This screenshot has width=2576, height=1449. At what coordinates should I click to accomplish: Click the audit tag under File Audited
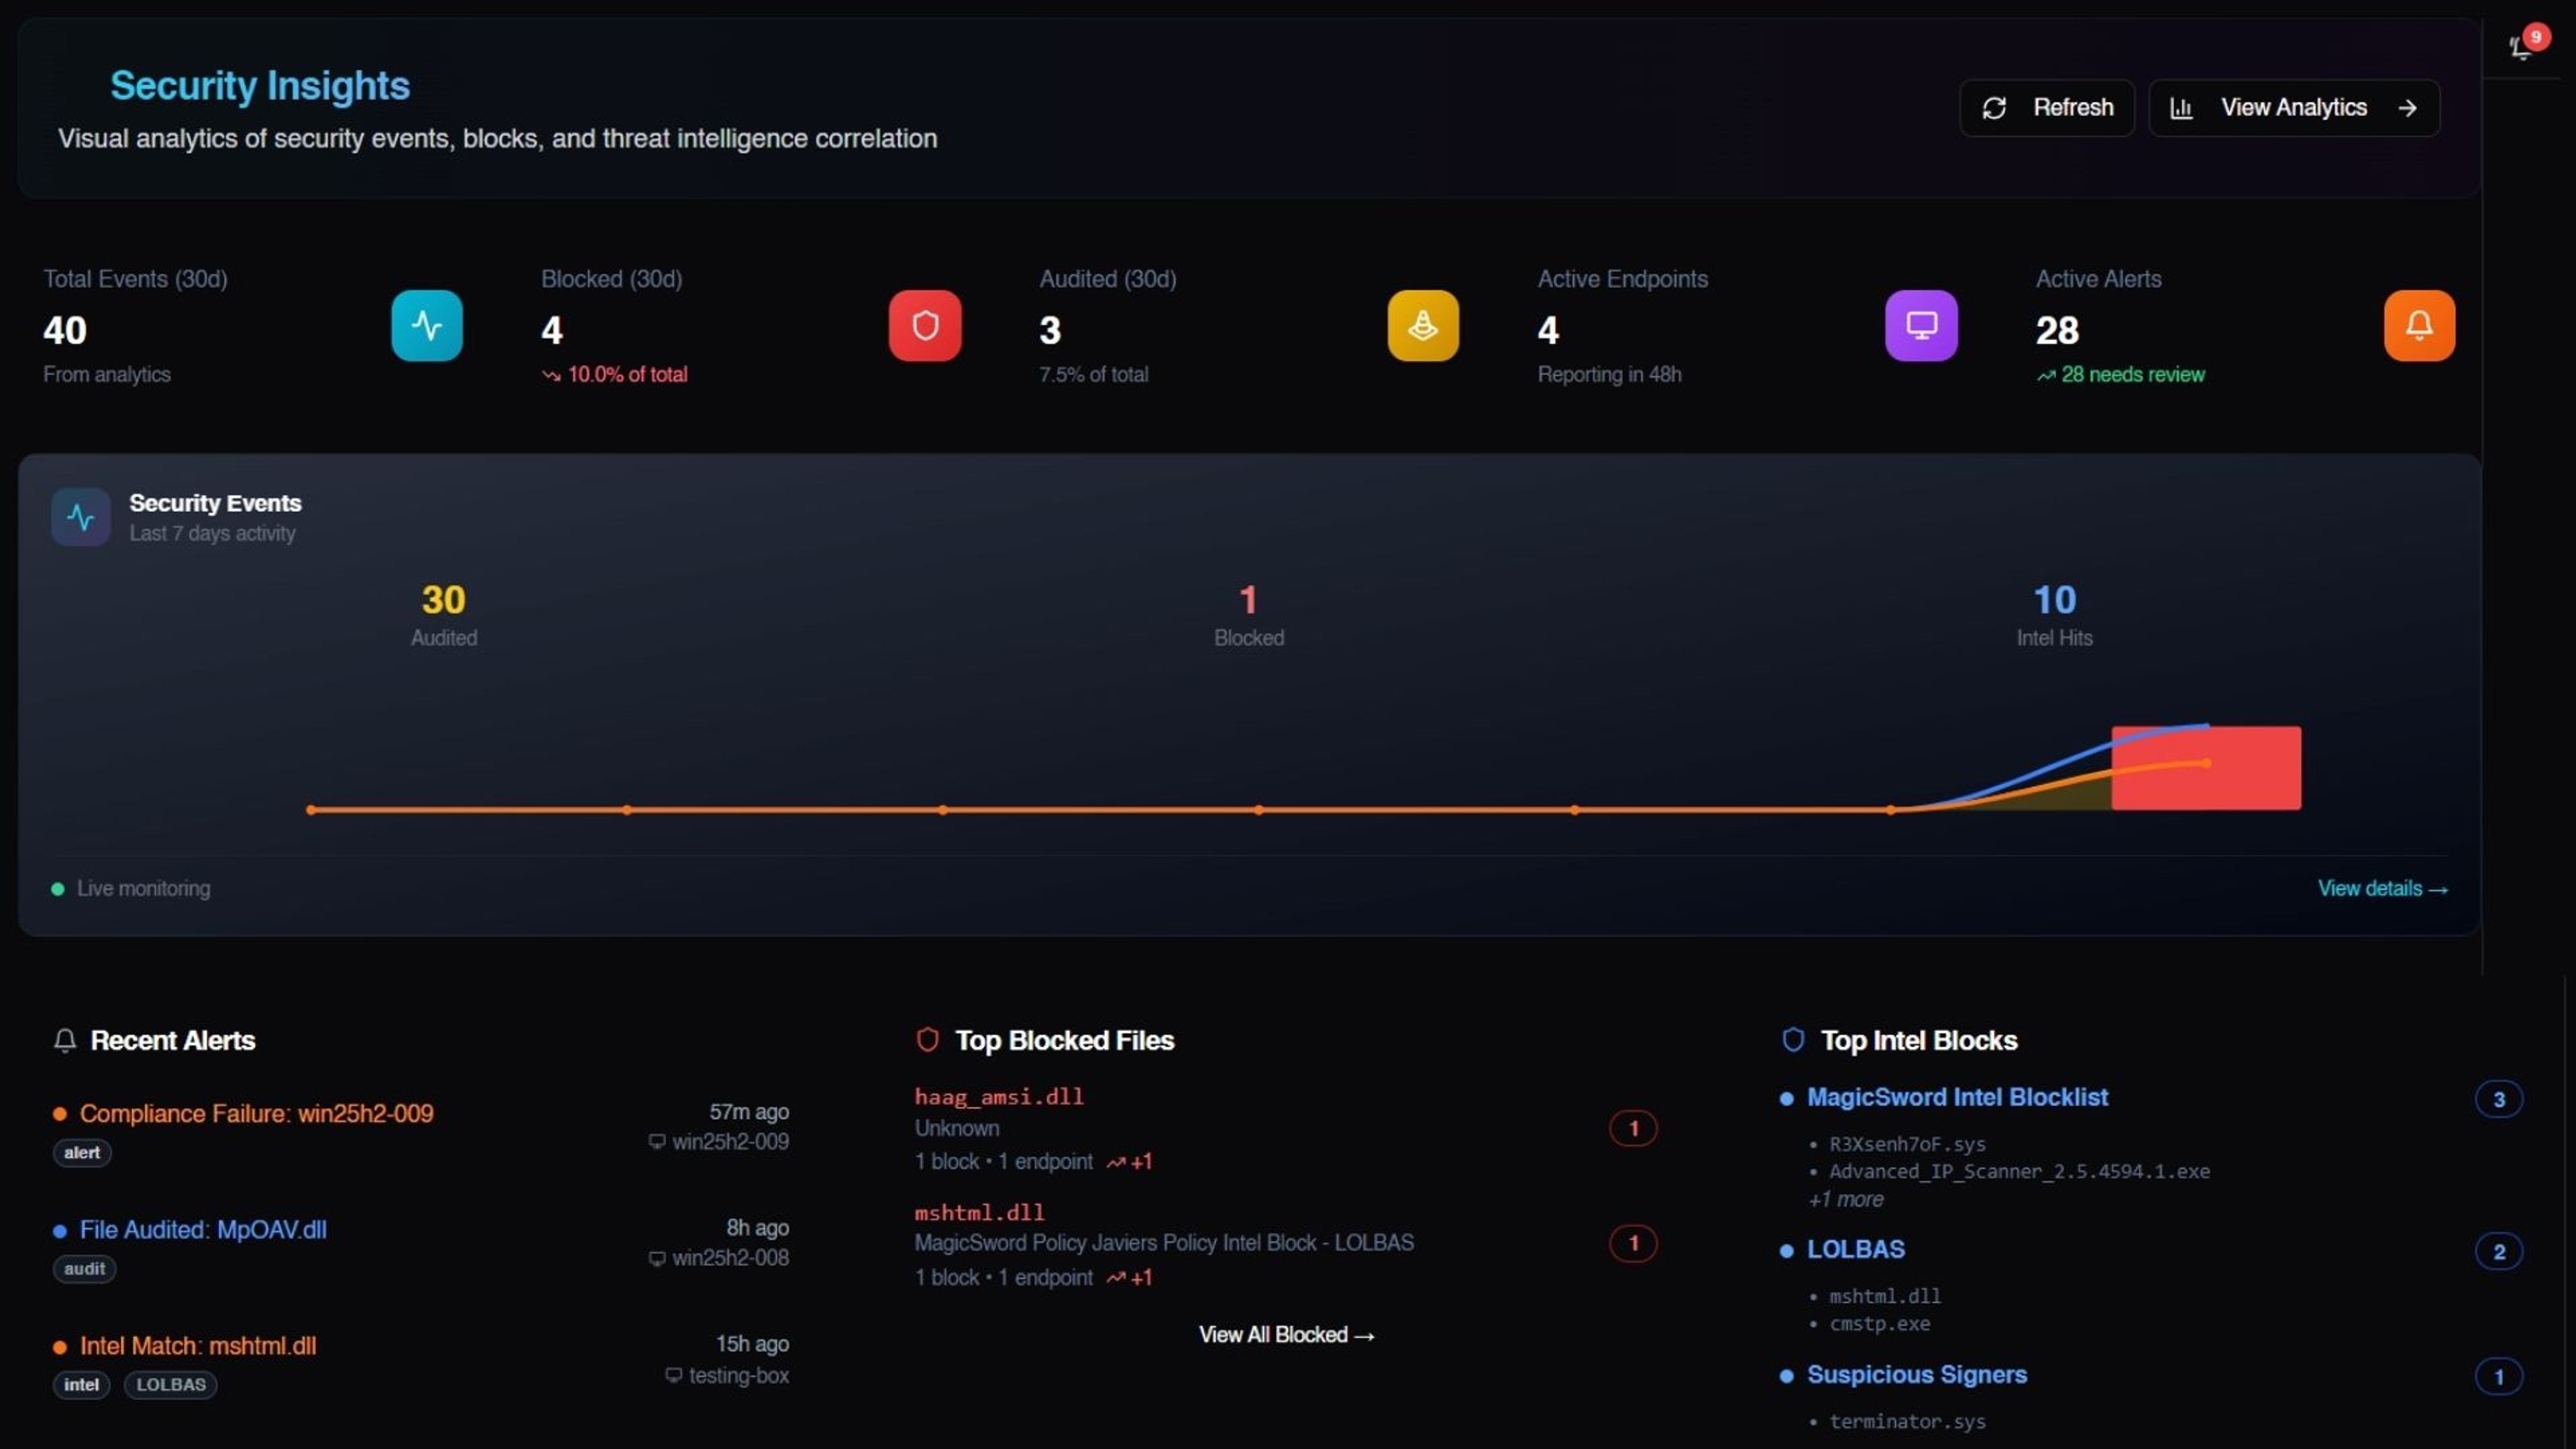pos(84,1269)
